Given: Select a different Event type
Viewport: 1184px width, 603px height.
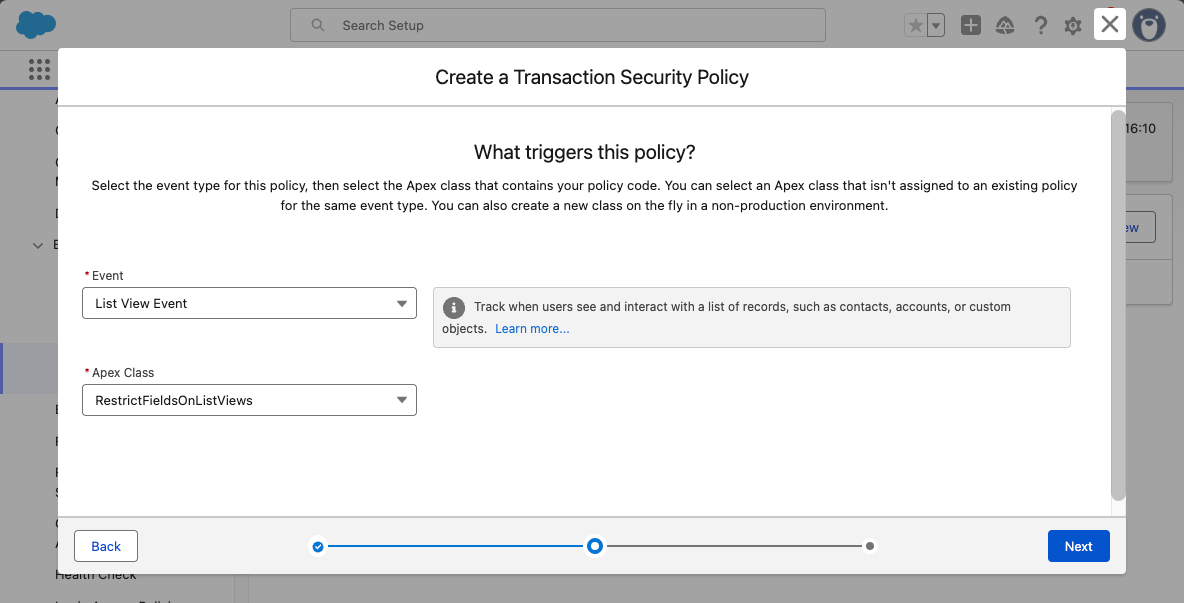Looking at the screenshot, I should (248, 303).
